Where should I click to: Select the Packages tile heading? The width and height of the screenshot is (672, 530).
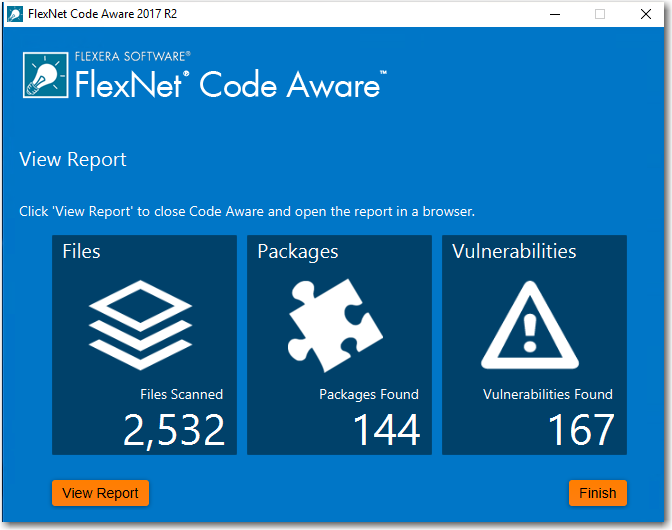(298, 251)
